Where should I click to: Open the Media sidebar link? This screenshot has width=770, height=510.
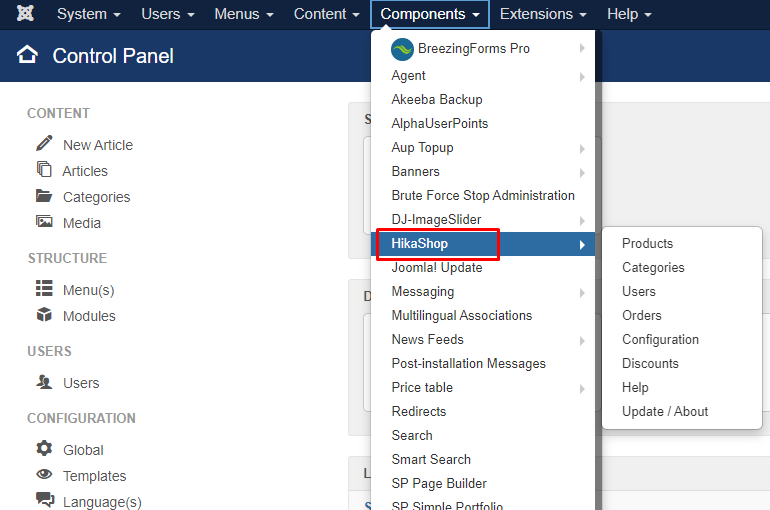point(82,223)
